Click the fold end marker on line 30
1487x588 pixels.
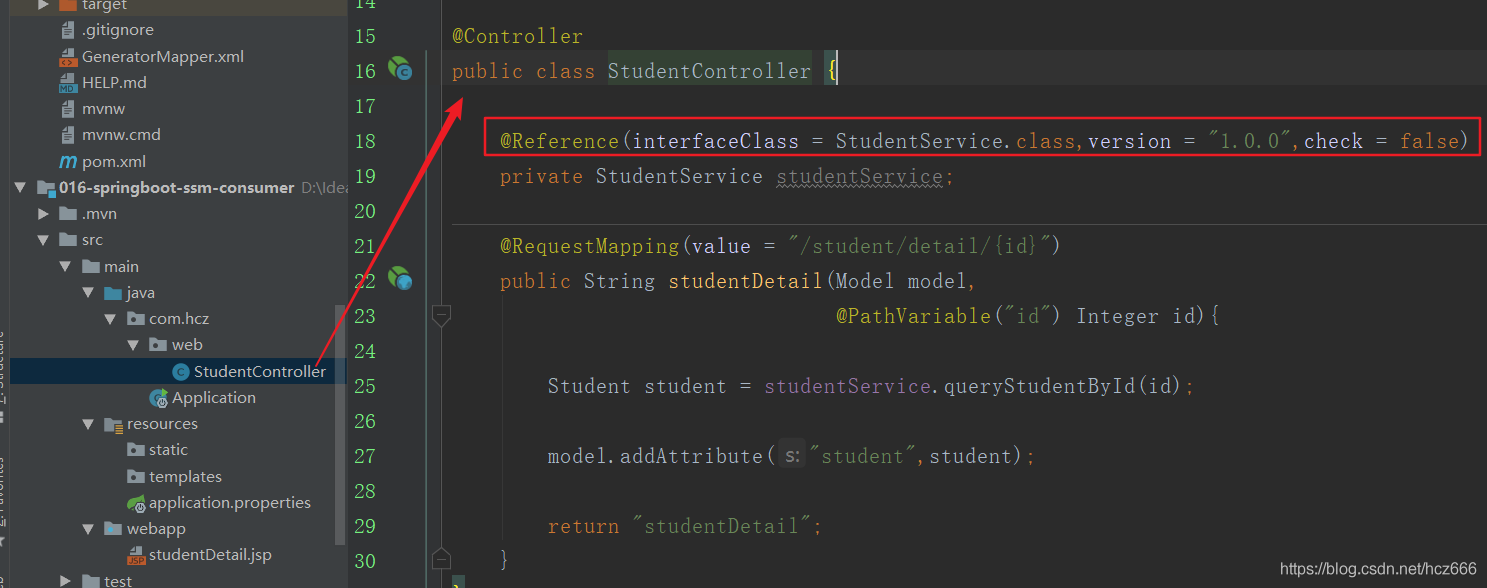441,558
